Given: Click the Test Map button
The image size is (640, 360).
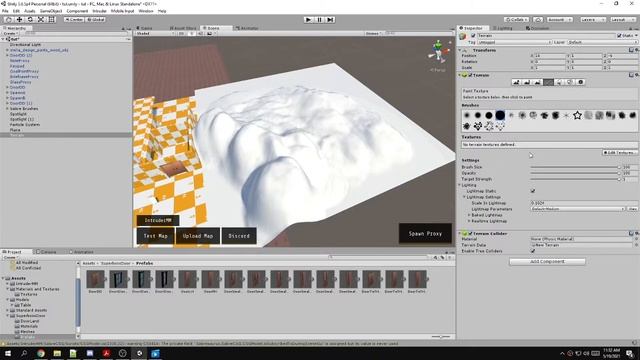Looking at the screenshot, I should coord(156,236).
